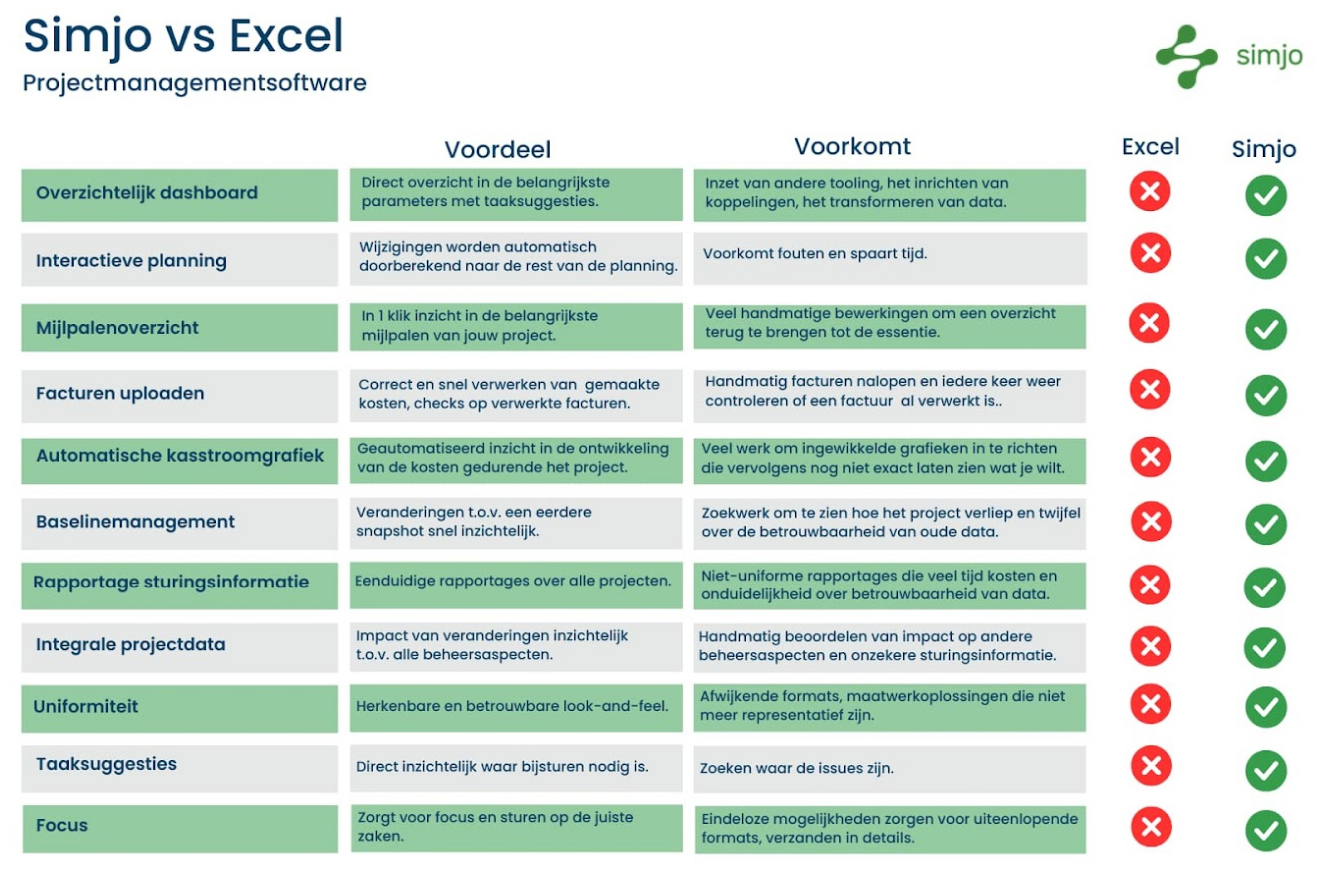Screen dimensions: 1340x880
Task: Click the green checkmark for Taaksuggesties
Action: click(1265, 771)
